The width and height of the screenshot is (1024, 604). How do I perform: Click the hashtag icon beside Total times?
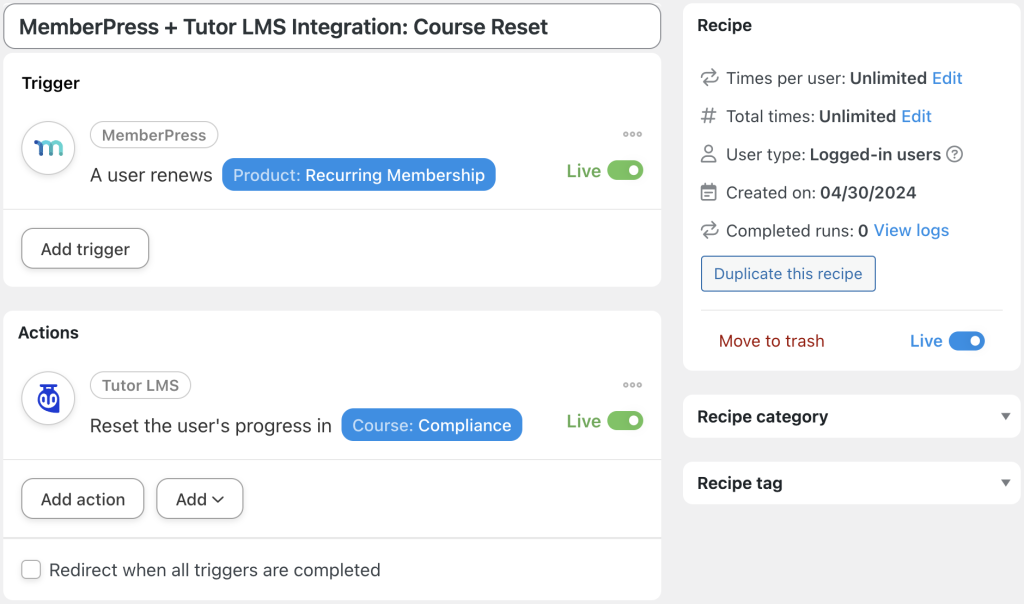click(x=708, y=116)
